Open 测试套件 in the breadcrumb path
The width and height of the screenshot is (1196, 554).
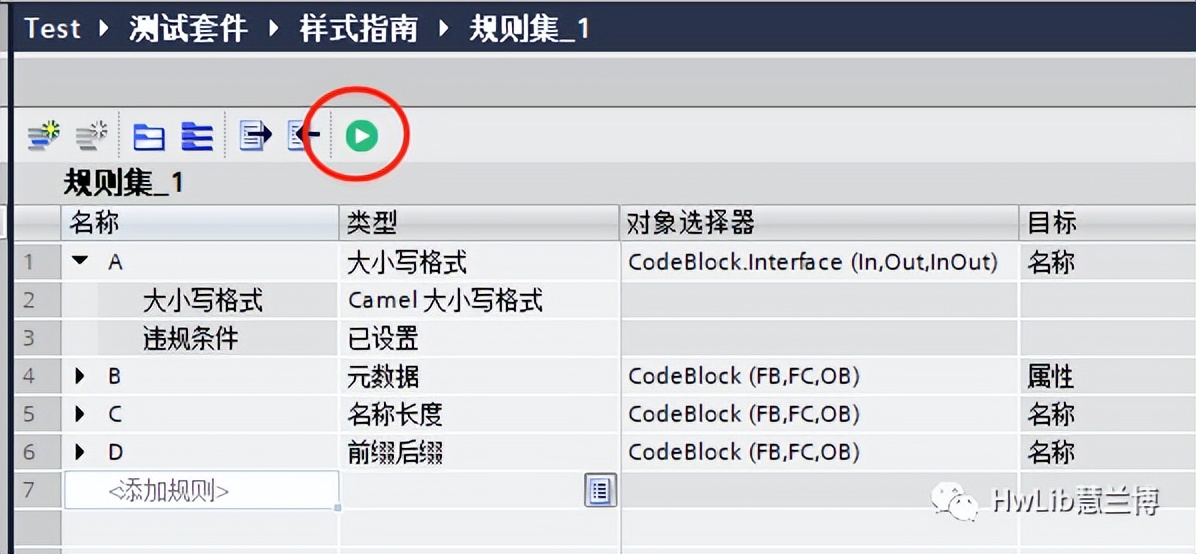pos(188,28)
